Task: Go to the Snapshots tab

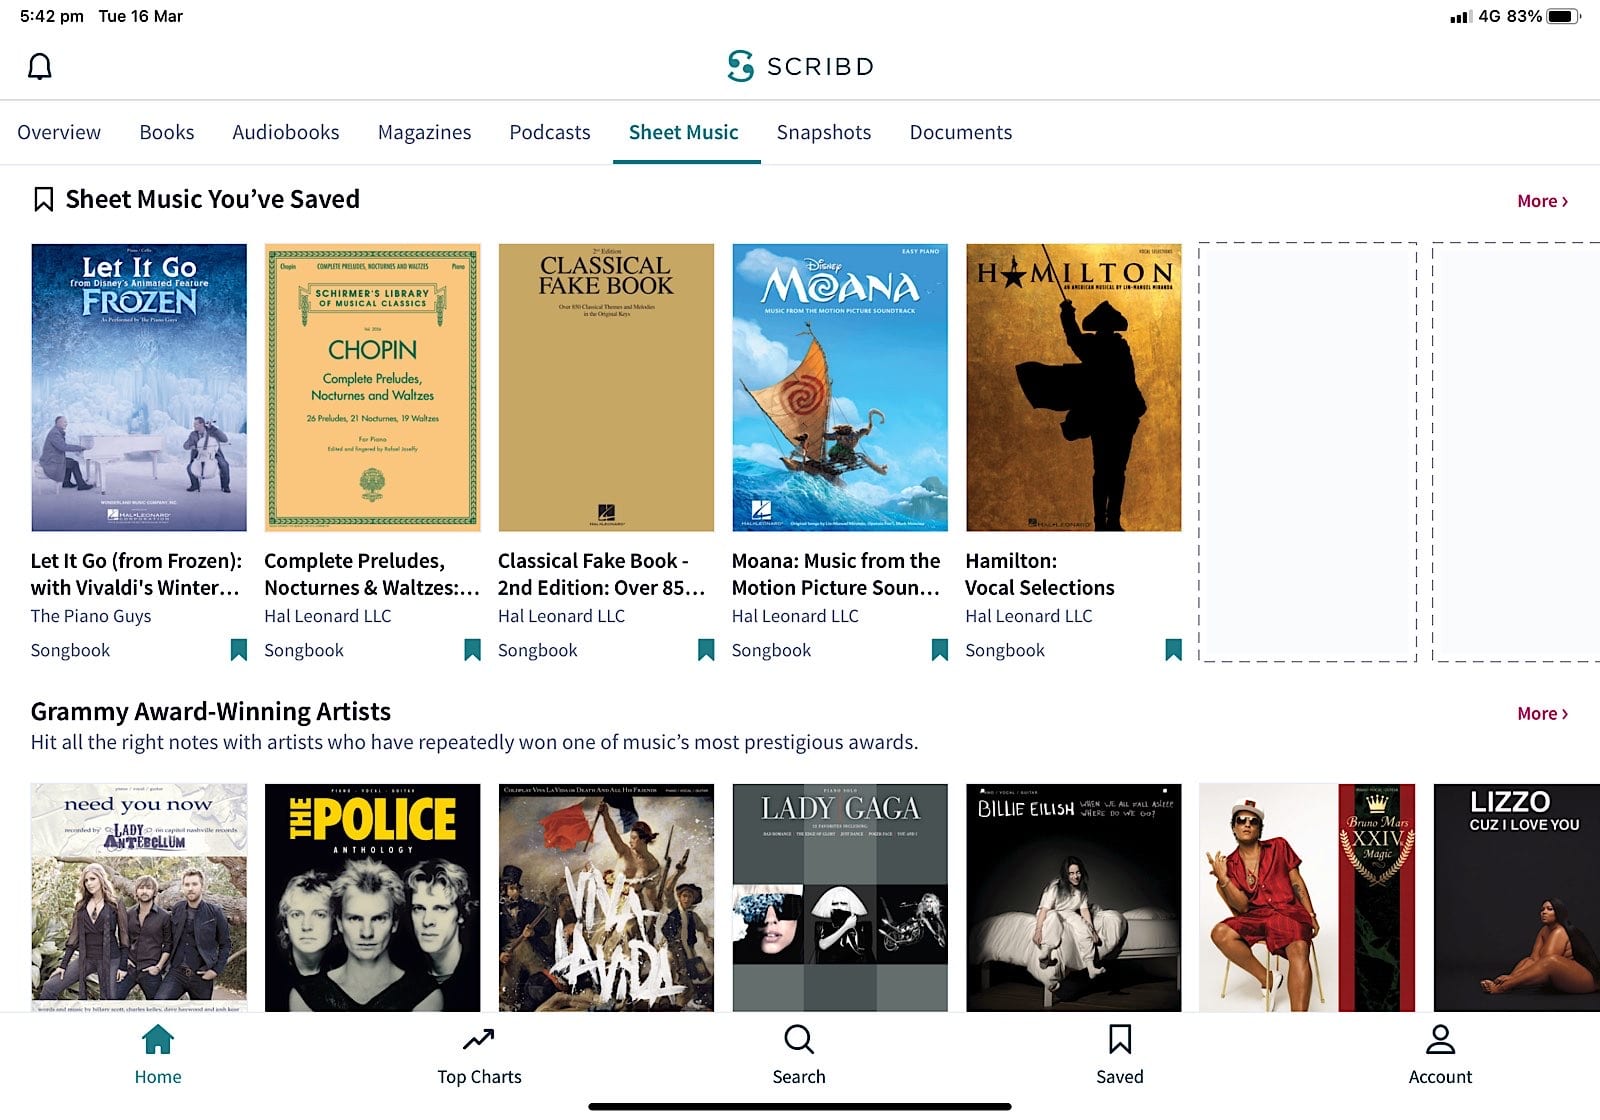Action: 823,132
